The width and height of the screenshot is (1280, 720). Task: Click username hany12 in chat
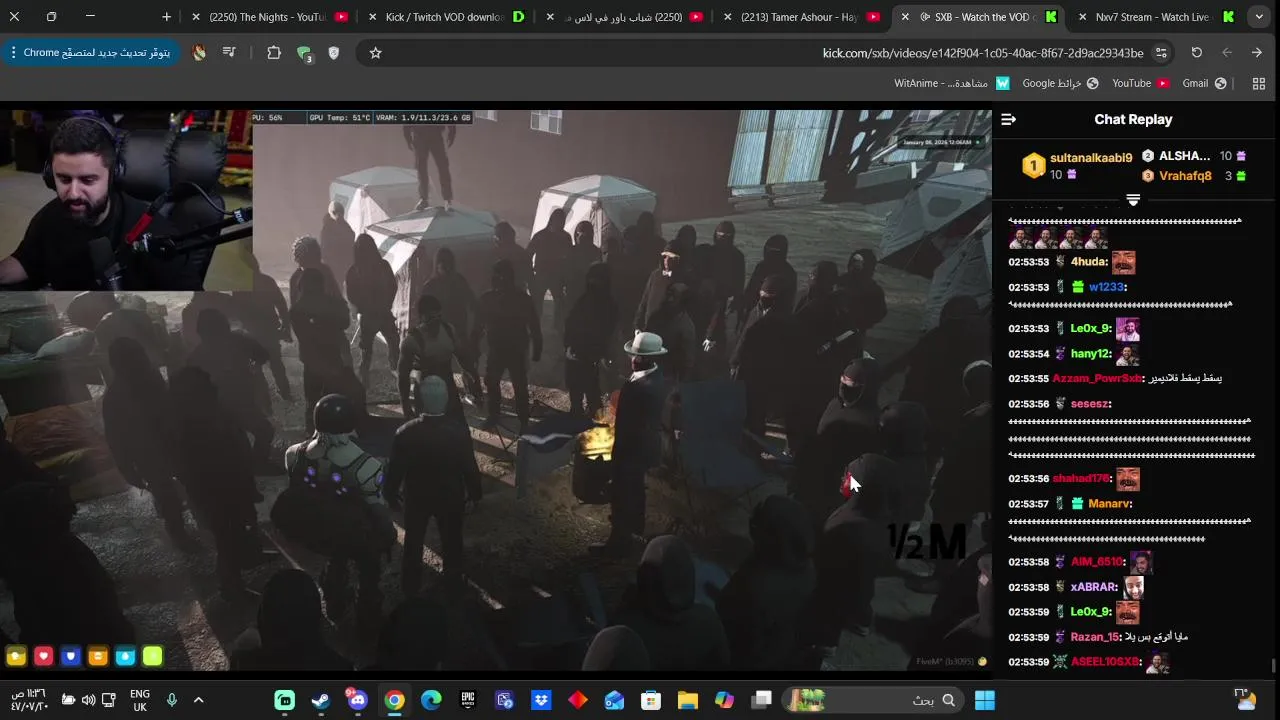1090,354
